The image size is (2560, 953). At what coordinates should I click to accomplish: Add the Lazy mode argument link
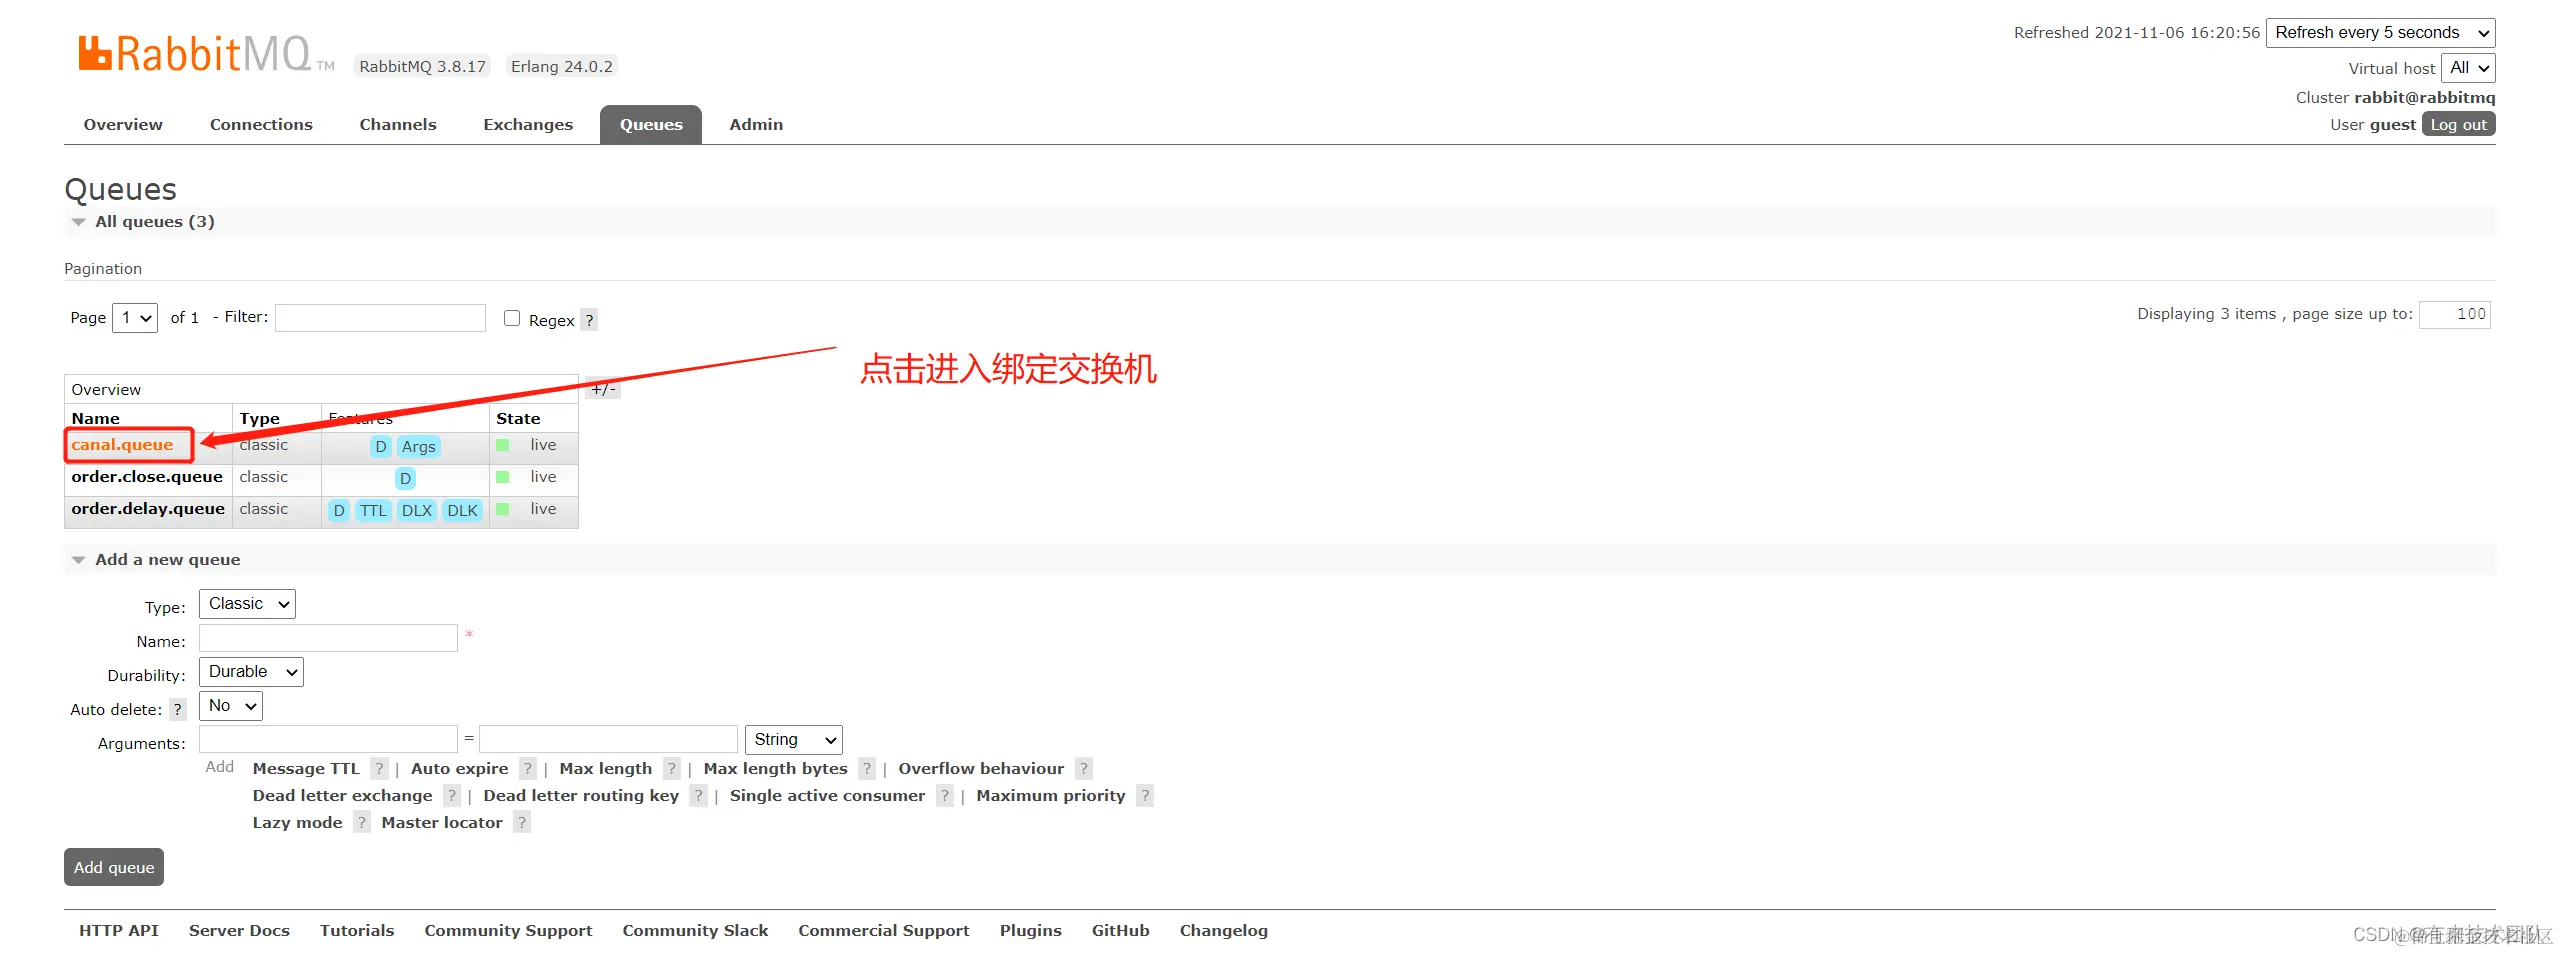pos(297,823)
